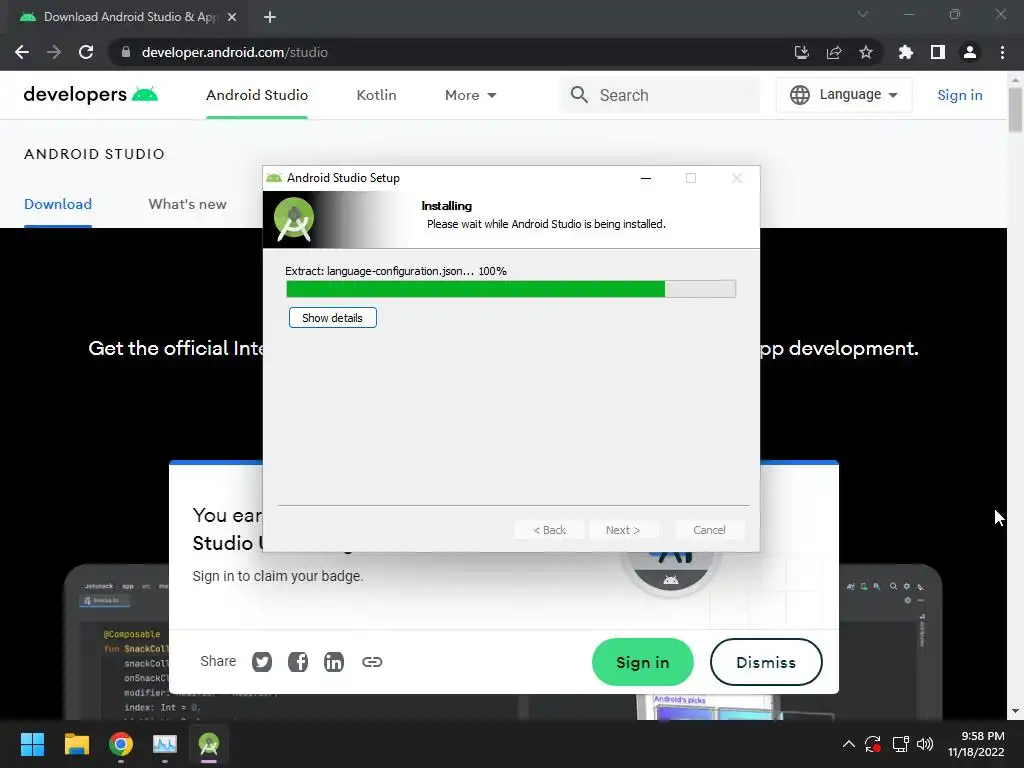Select the Kotlin nav tab
This screenshot has height=768, width=1024.
(x=376, y=95)
